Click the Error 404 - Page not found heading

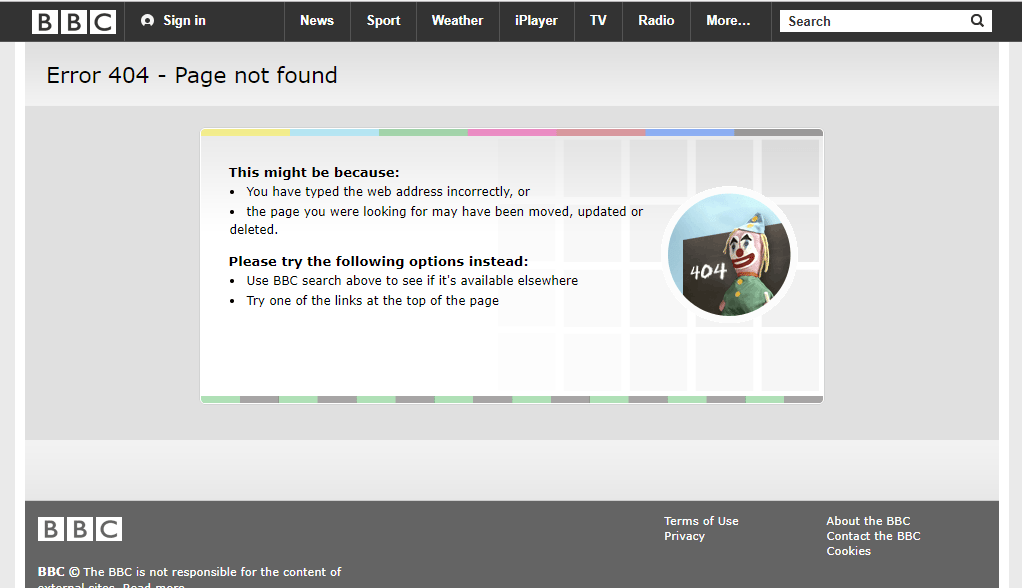pos(192,76)
